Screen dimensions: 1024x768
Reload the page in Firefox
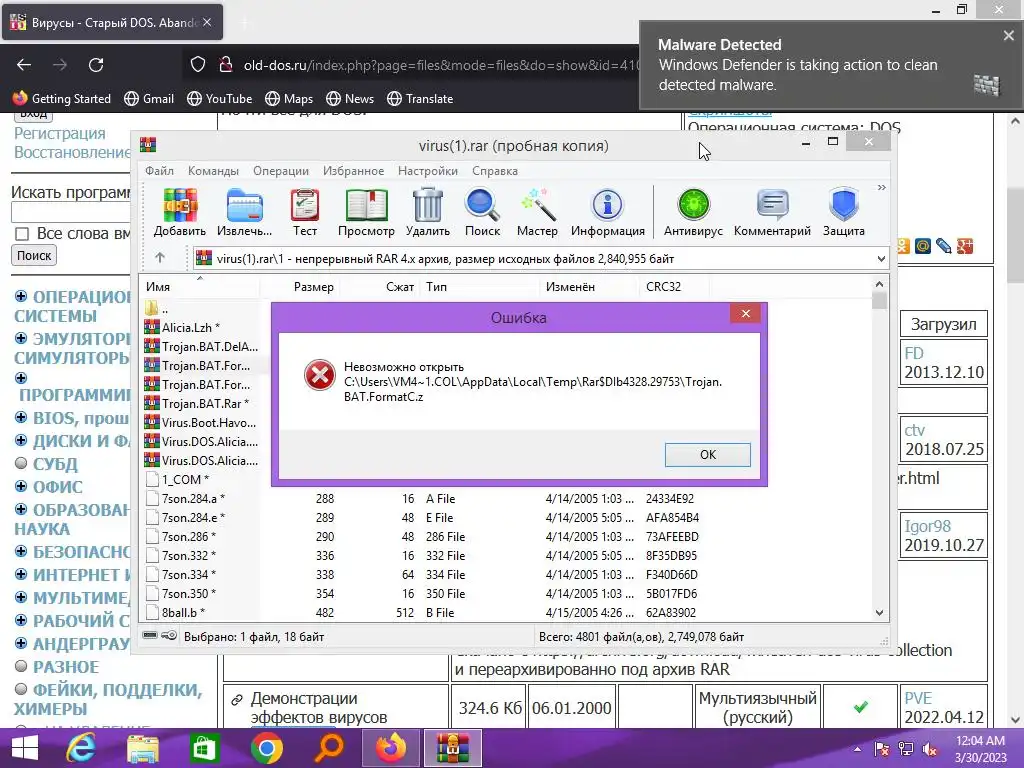click(x=96, y=65)
